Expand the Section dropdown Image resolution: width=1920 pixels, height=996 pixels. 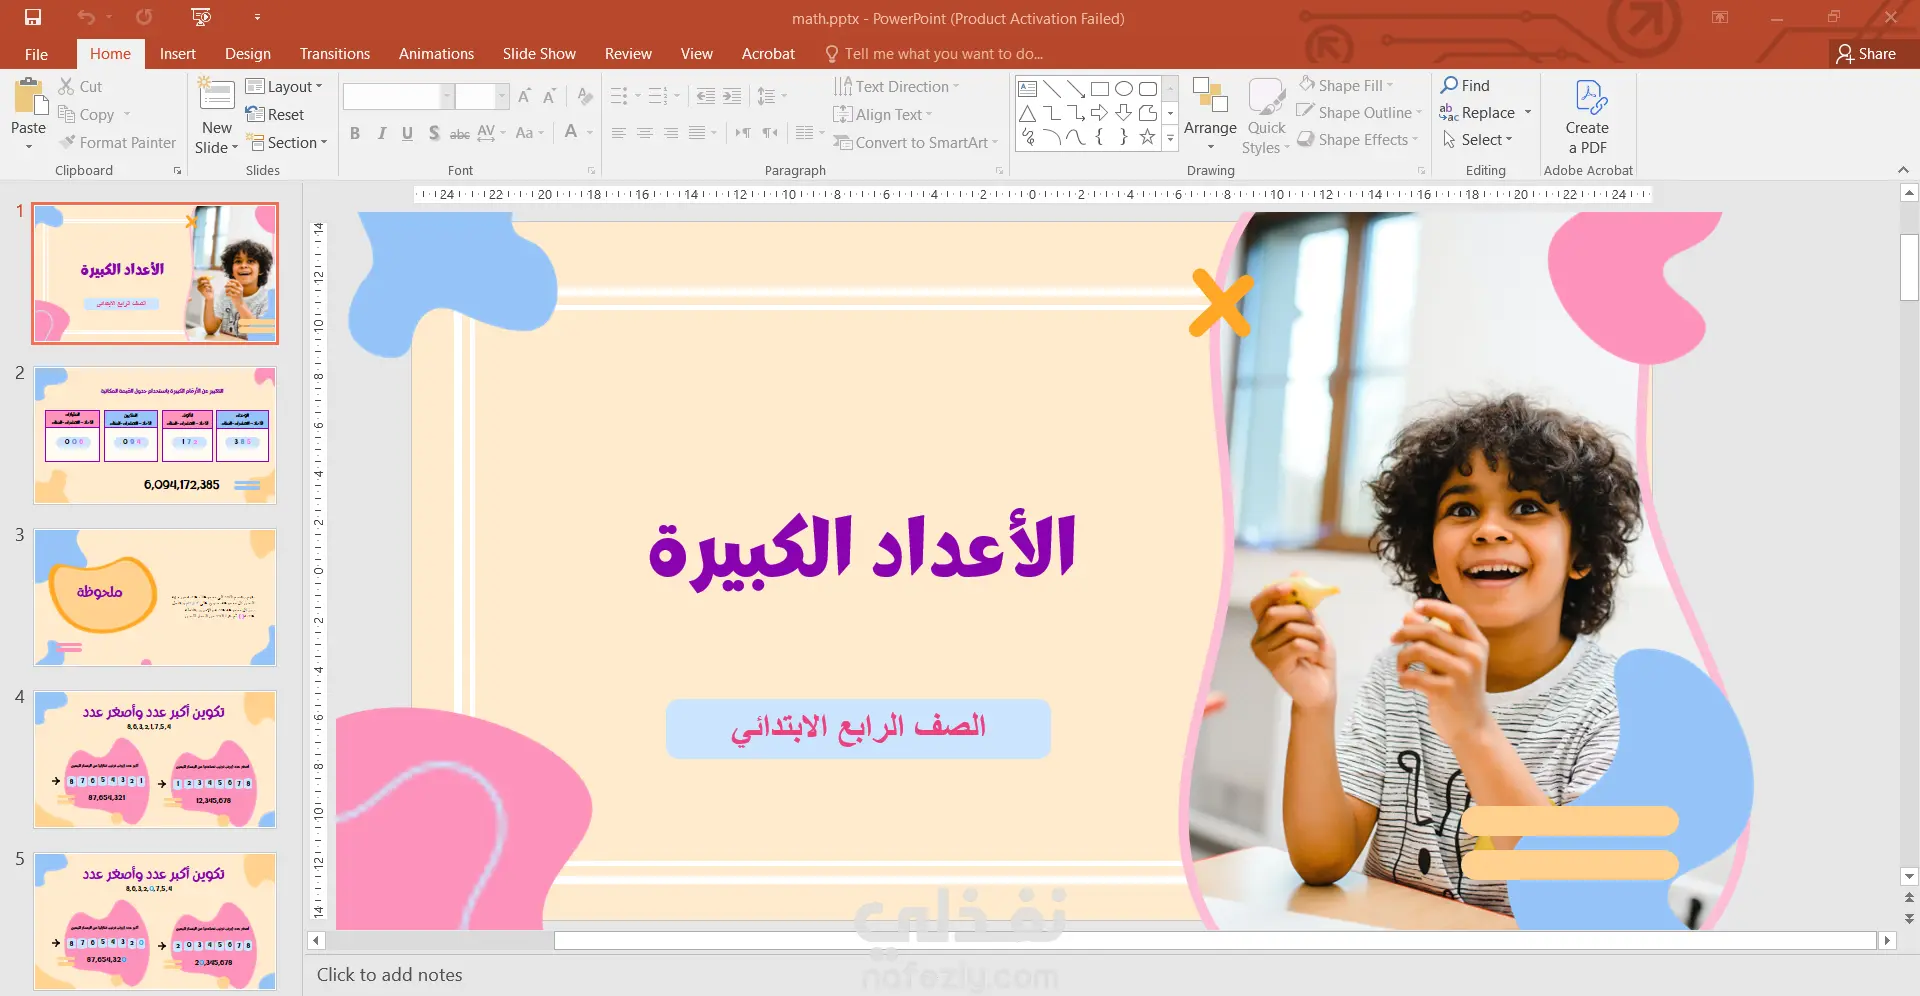[287, 143]
